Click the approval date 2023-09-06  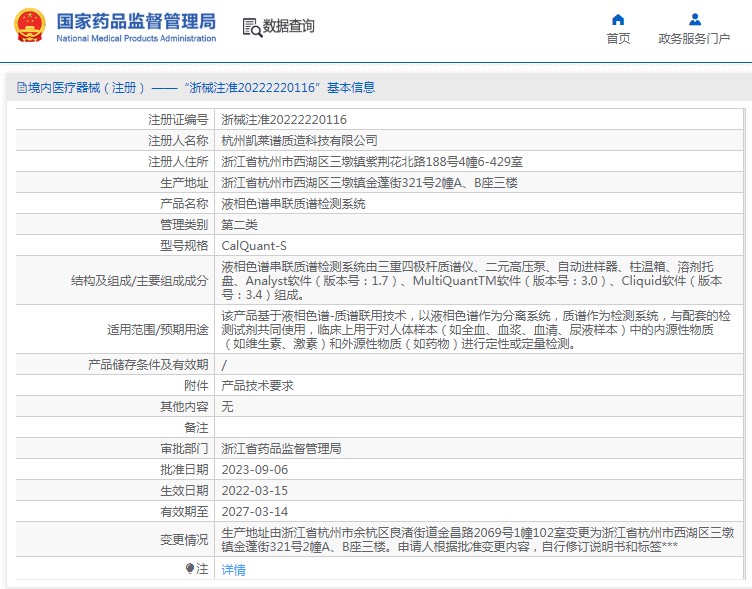[254, 469]
